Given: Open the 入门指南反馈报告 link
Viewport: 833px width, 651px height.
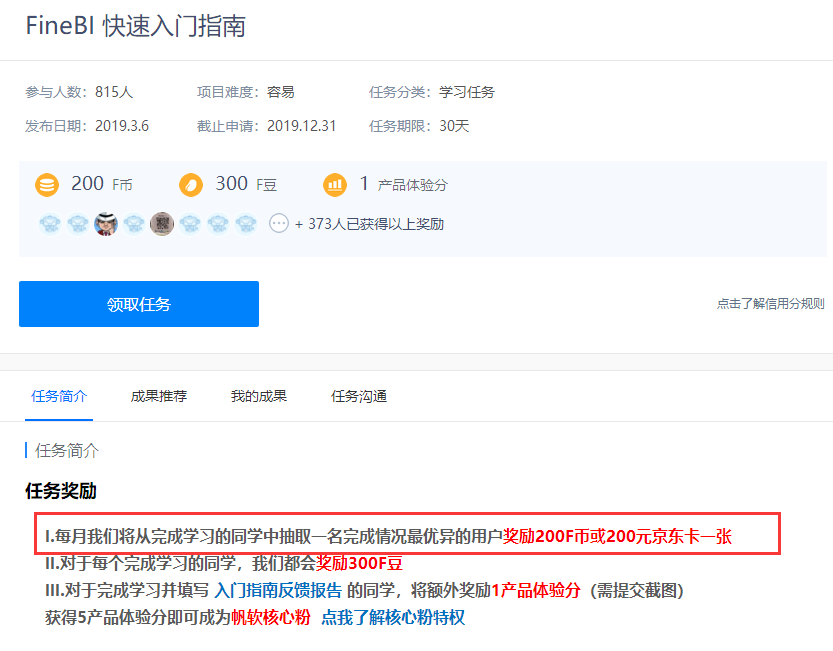Looking at the screenshot, I should click(x=278, y=590).
